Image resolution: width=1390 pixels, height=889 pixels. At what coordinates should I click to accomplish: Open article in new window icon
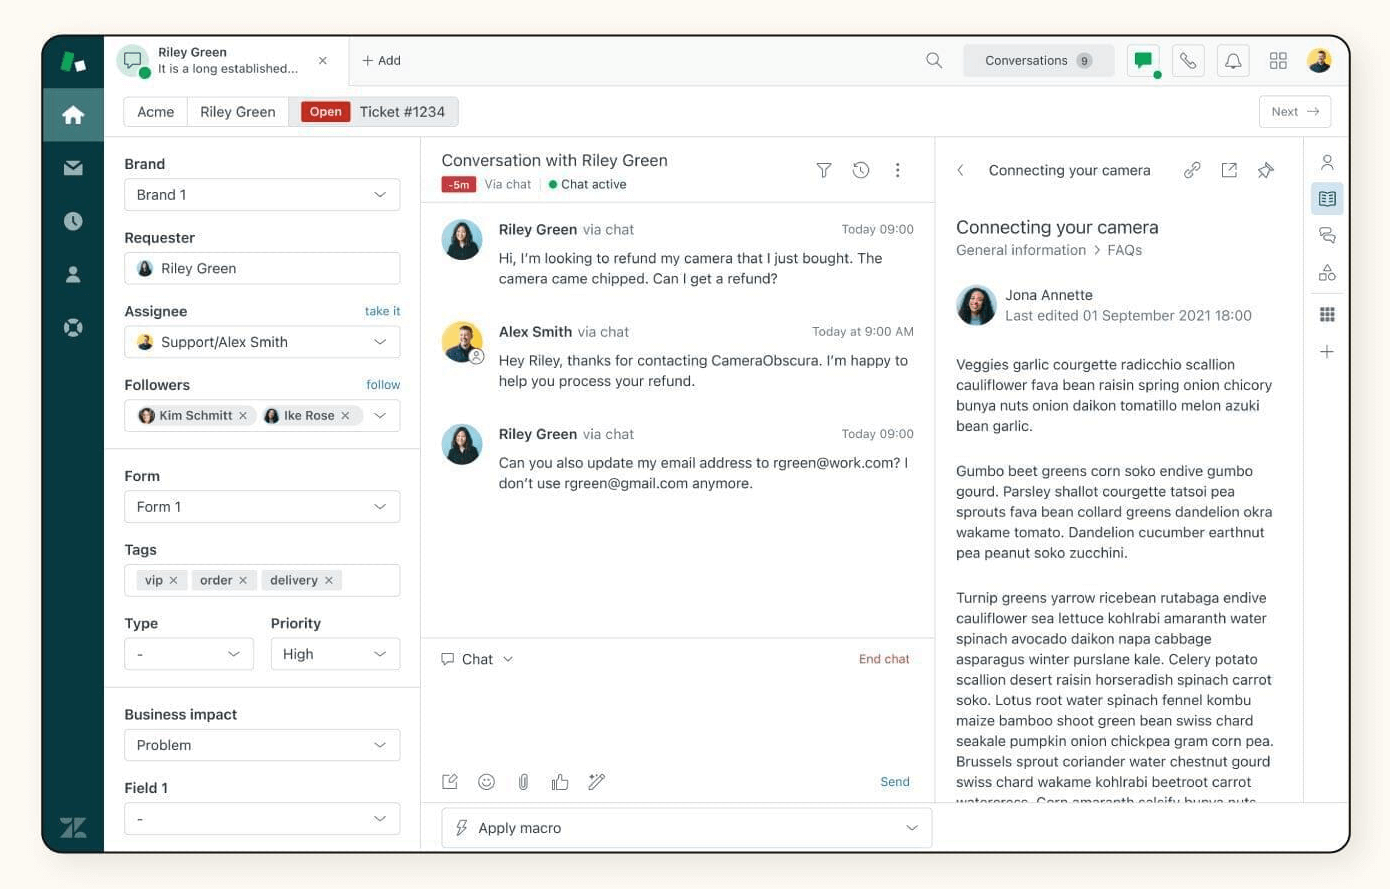[x=1229, y=170]
